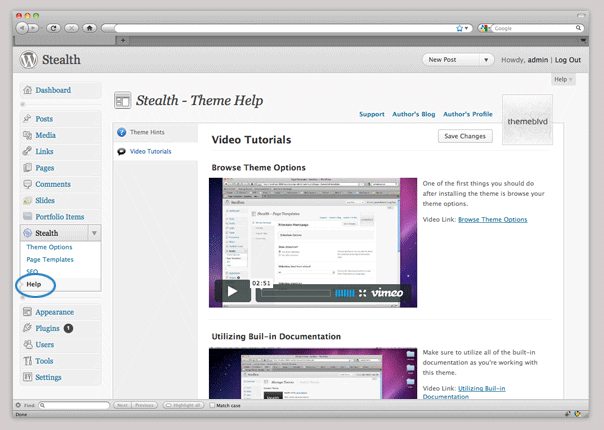Click the themeblvd logo thumbnail
The height and width of the screenshot is (430, 604).
[x=527, y=120]
